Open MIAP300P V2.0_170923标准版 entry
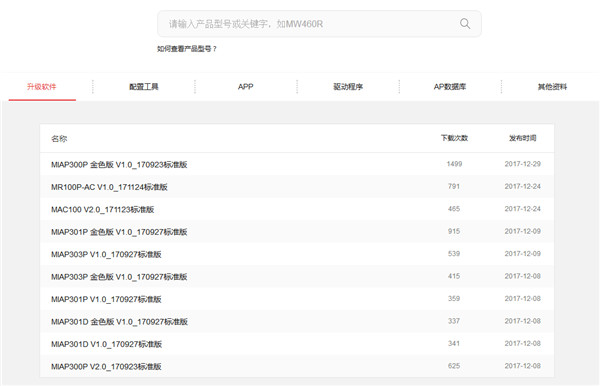 pyautogui.click(x=106, y=366)
